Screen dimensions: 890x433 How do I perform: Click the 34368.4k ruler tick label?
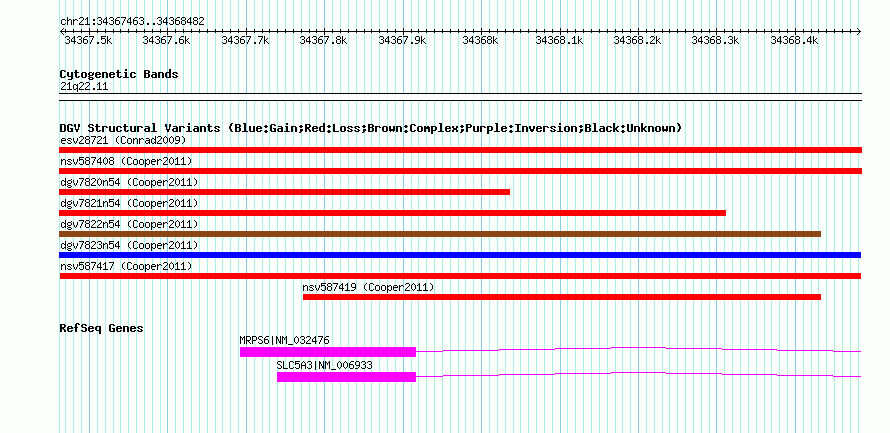point(794,40)
